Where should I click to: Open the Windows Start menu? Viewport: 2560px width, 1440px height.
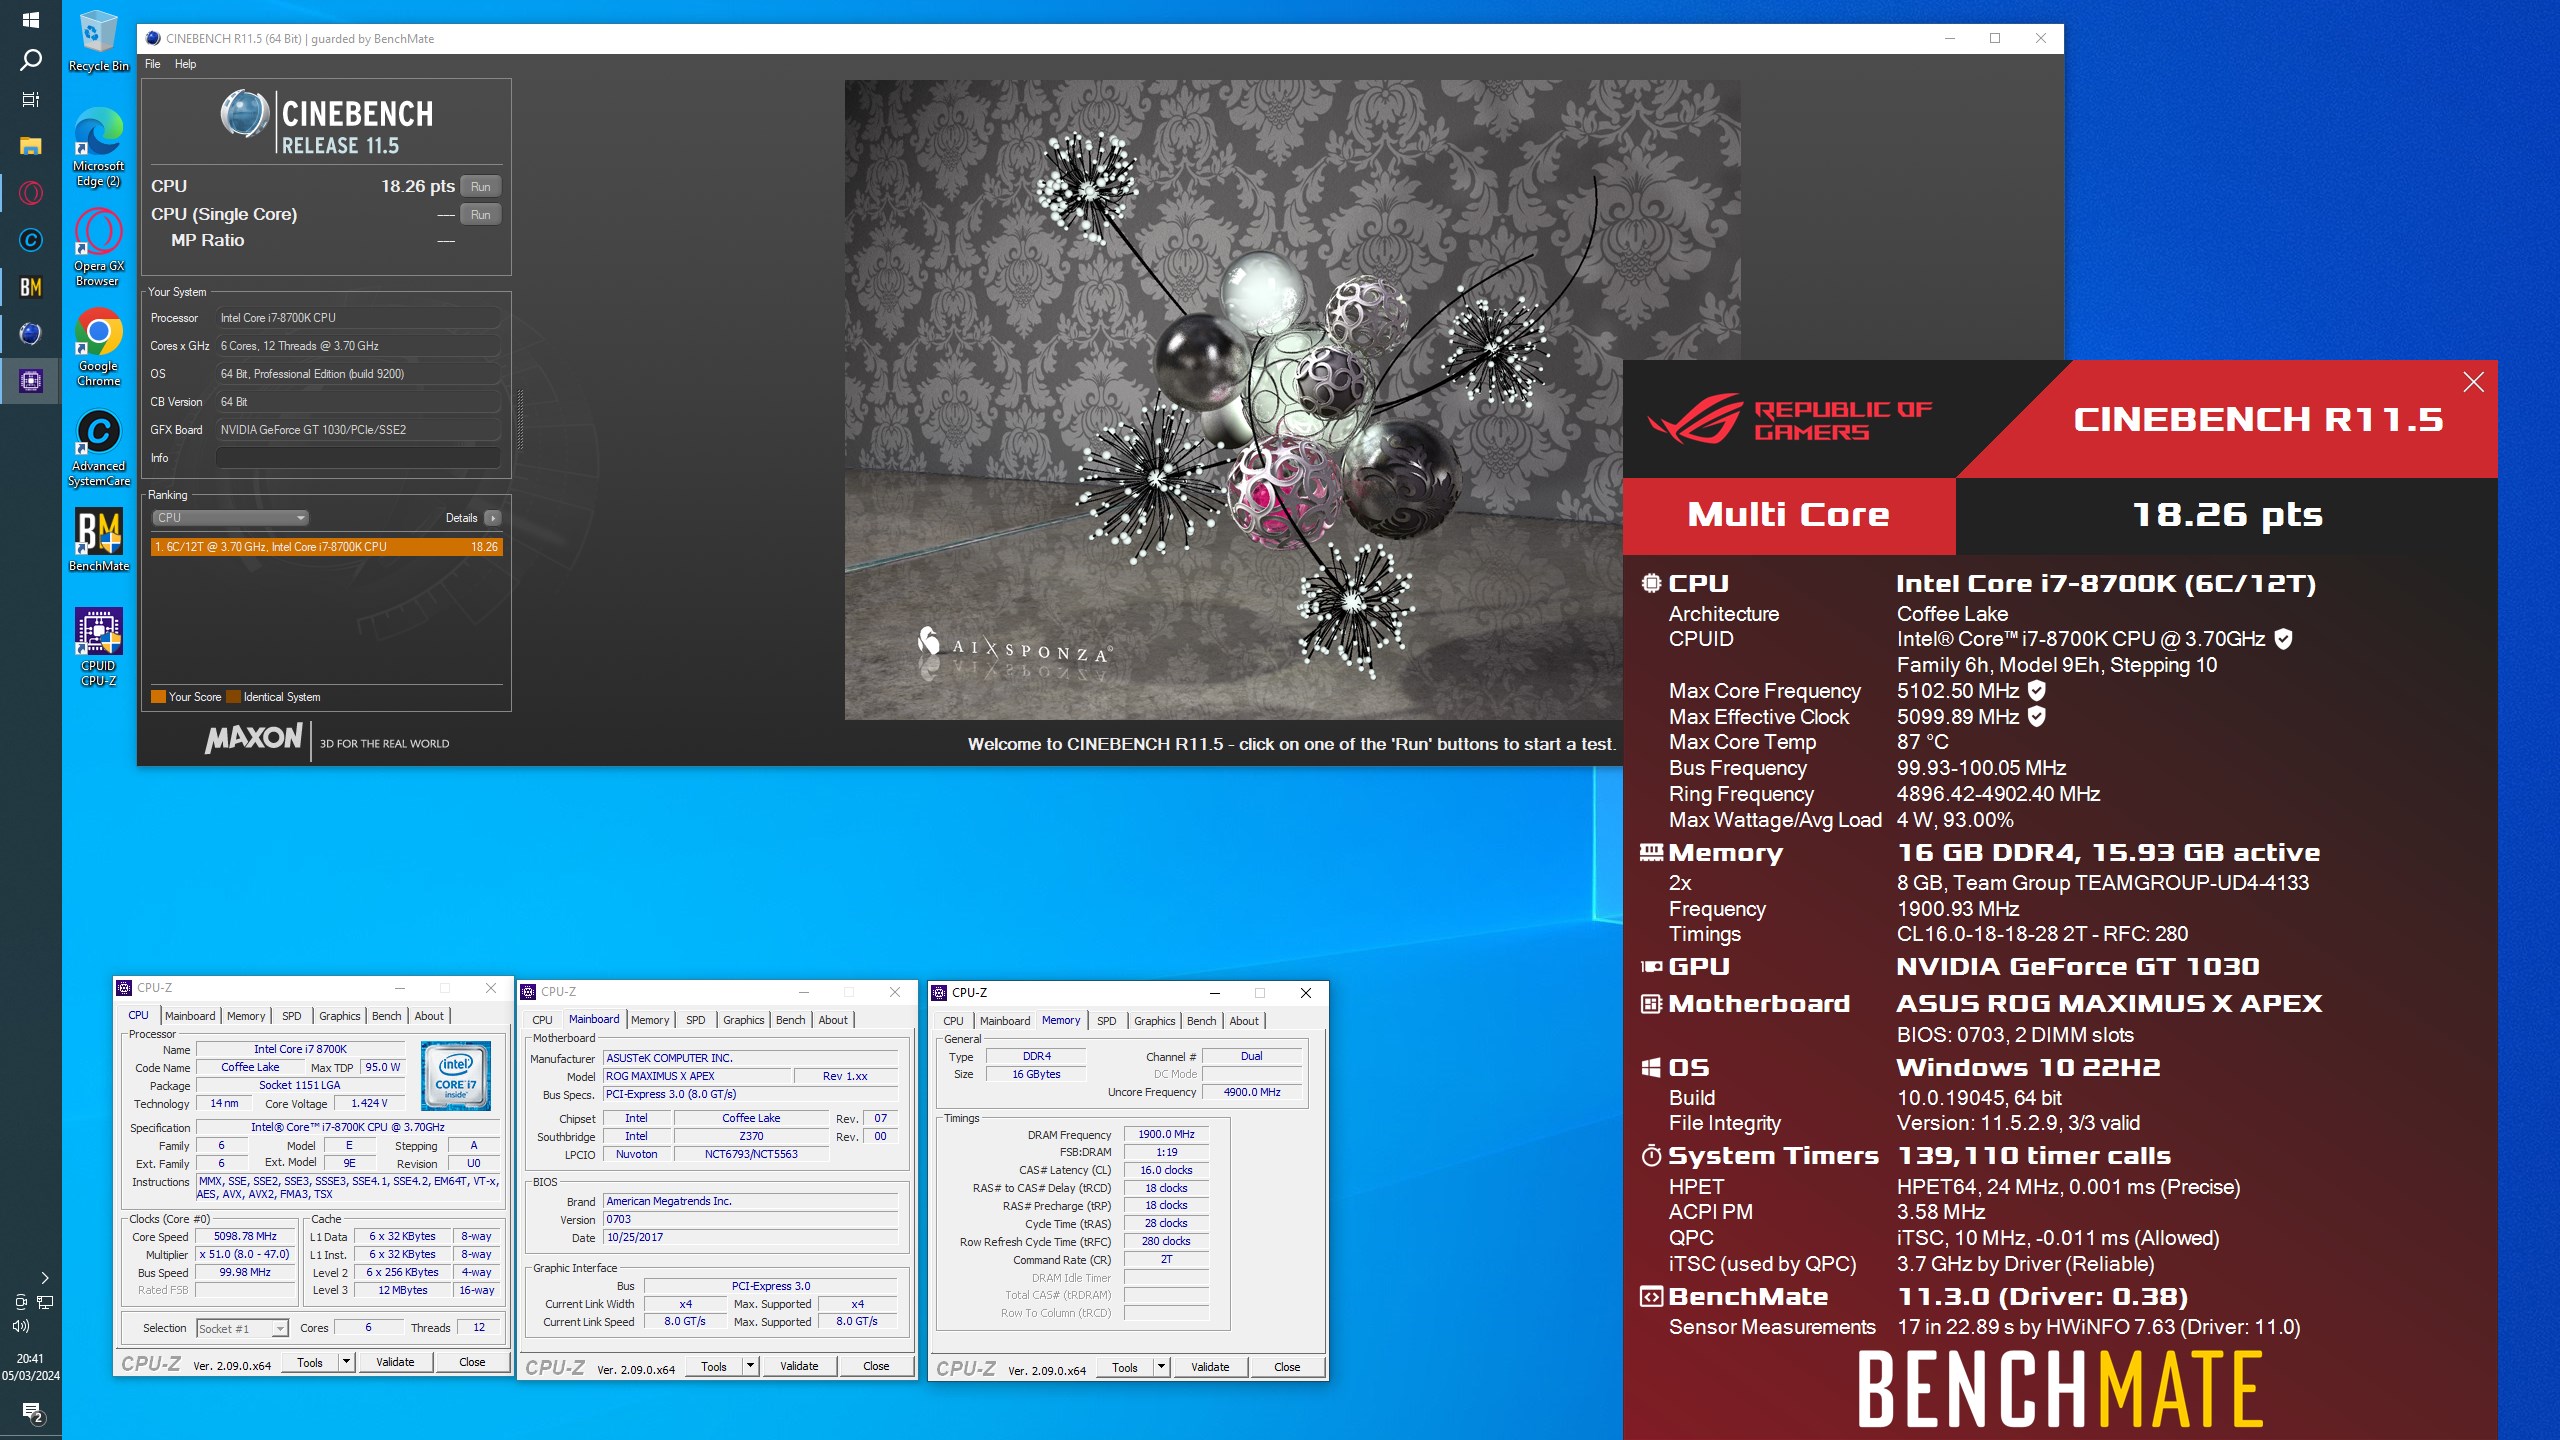pyautogui.click(x=30, y=20)
